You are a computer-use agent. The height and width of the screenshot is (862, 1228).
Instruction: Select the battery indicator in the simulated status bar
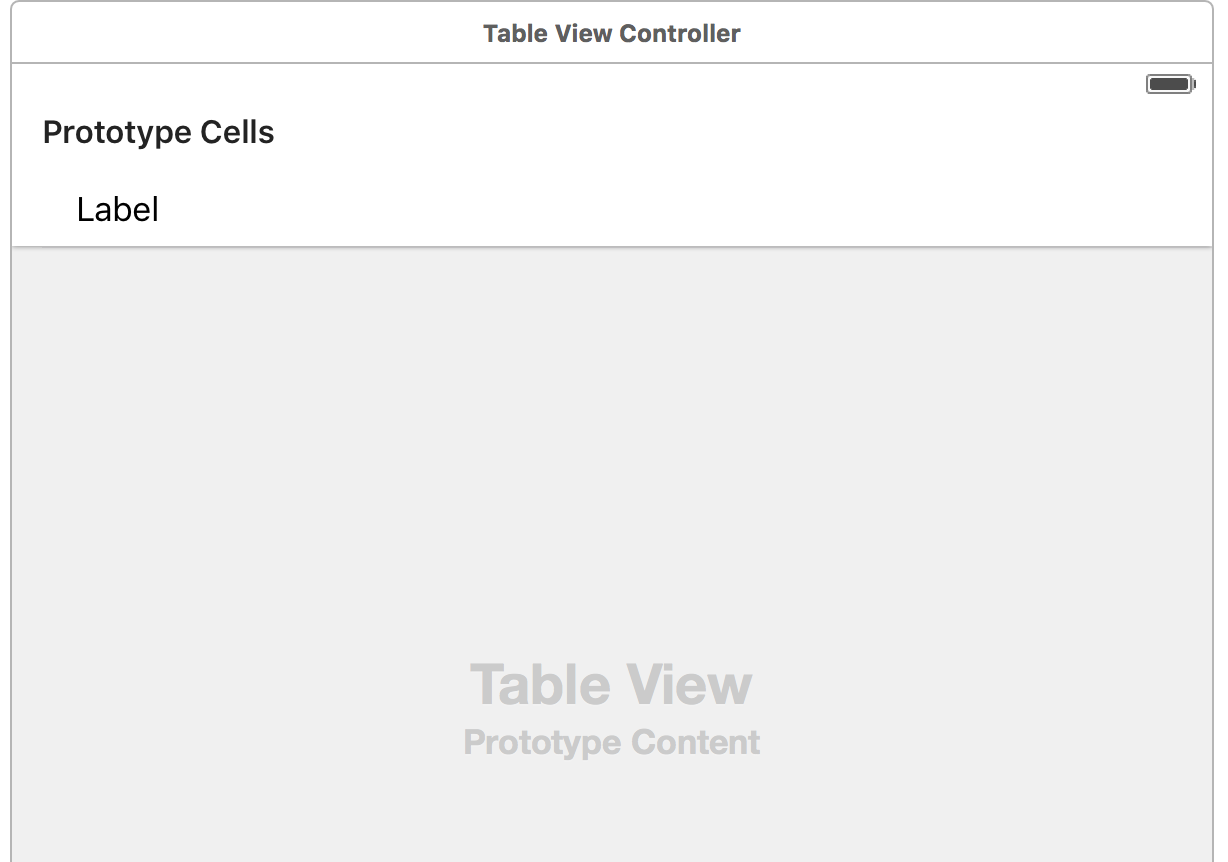(x=1168, y=83)
